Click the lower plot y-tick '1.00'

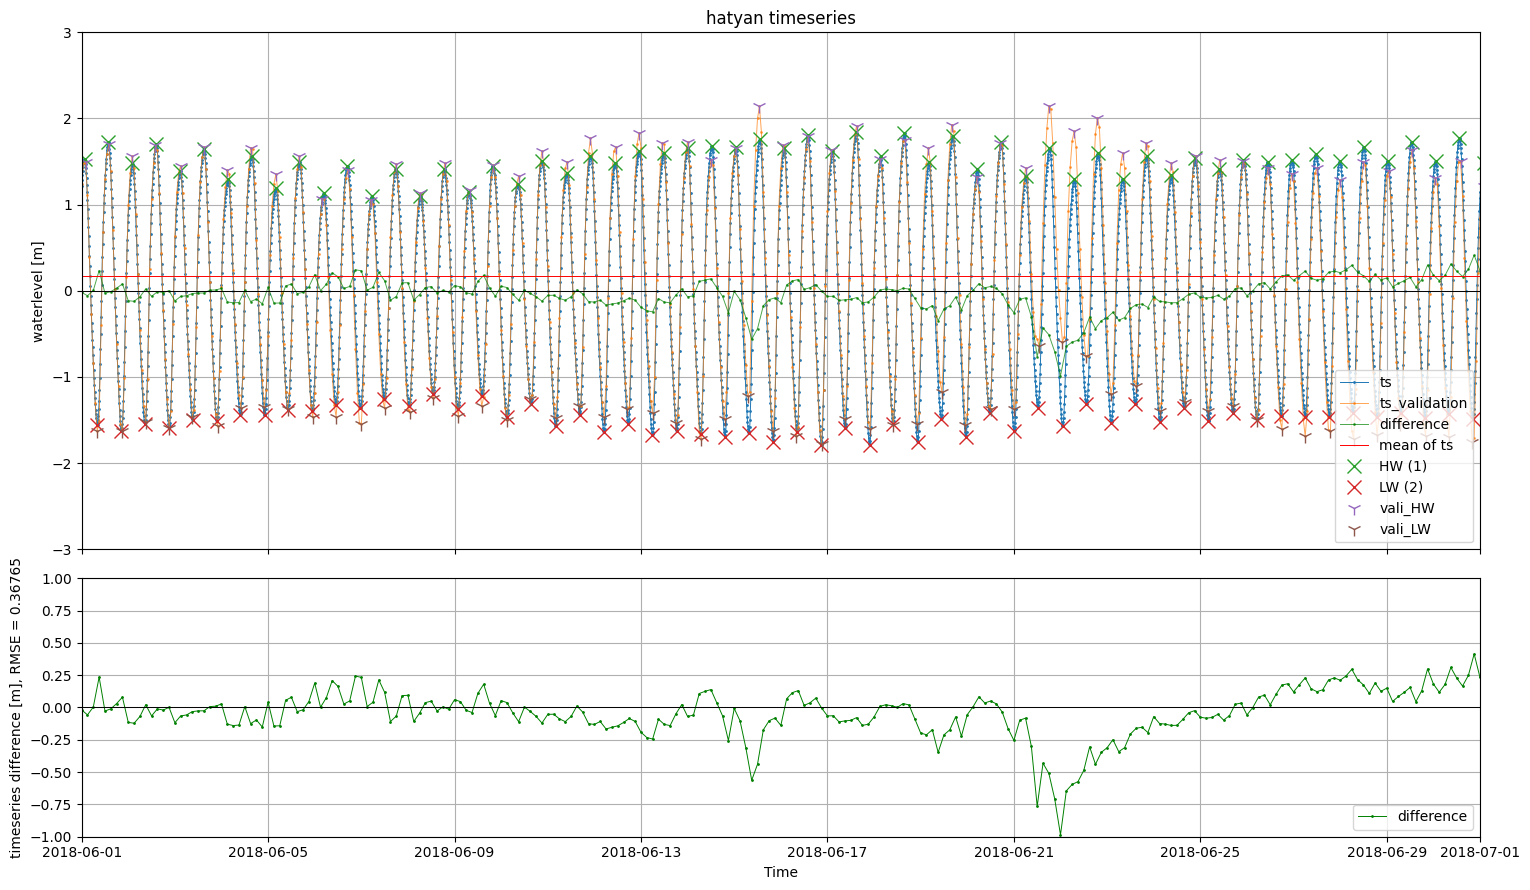click(59, 579)
